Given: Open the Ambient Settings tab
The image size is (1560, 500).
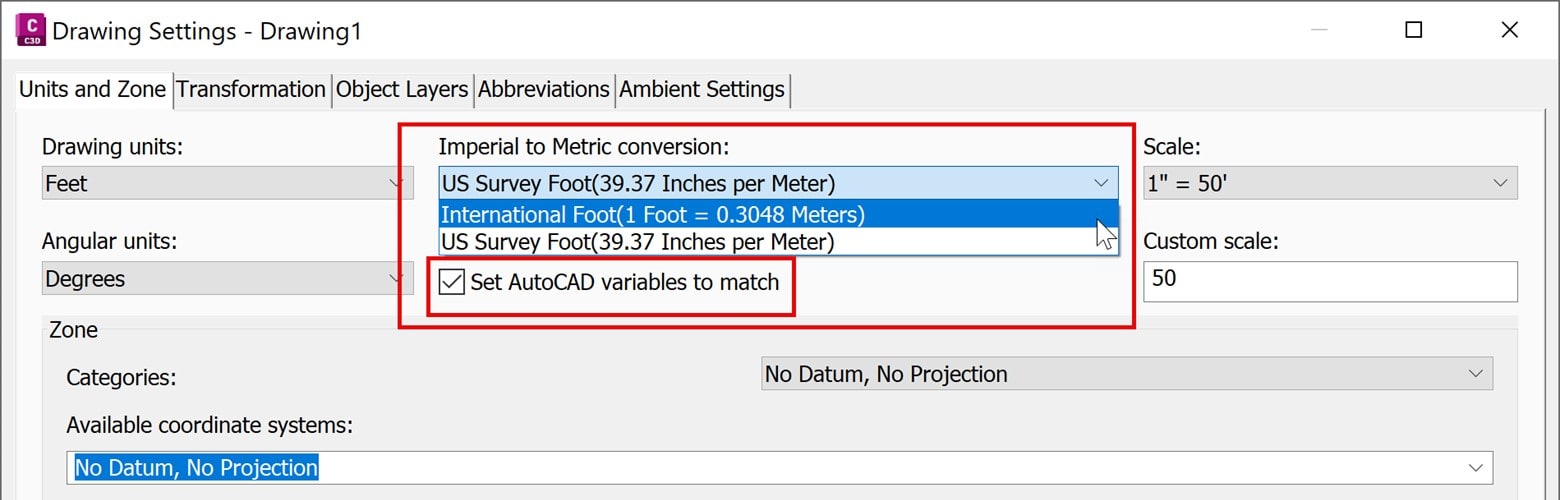Looking at the screenshot, I should coord(702,89).
